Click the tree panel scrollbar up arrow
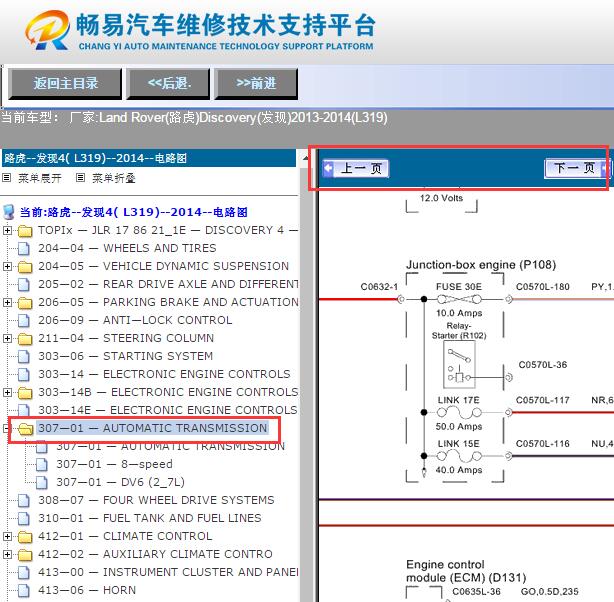 (305, 158)
